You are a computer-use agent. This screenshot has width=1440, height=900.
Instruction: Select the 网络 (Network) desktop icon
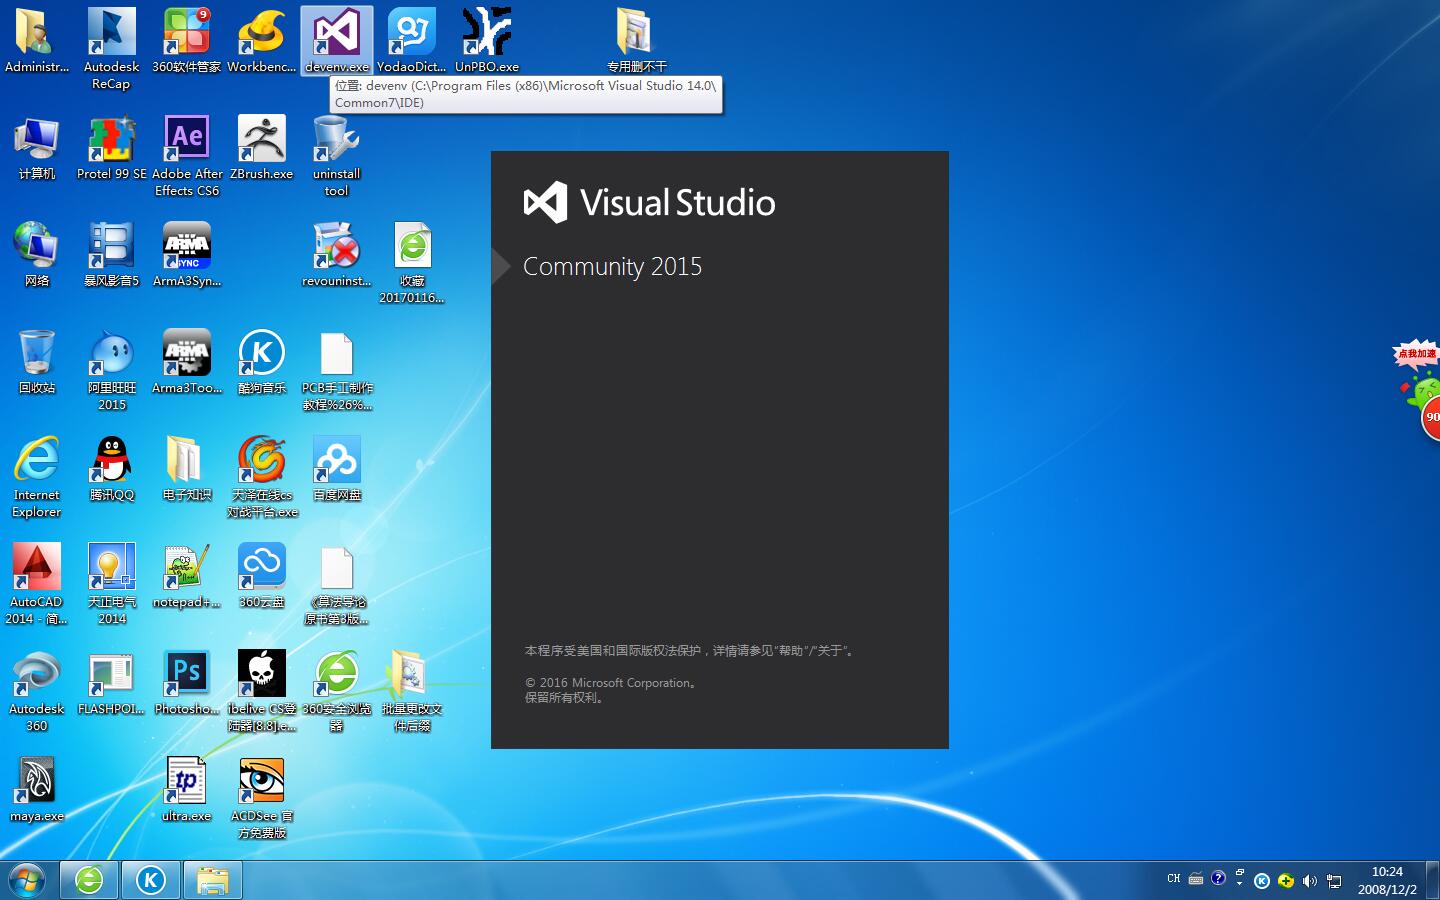(x=37, y=255)
